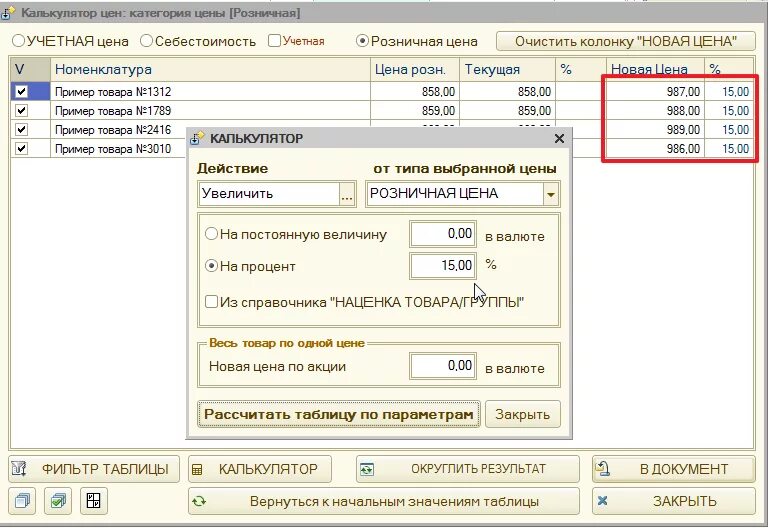The height and width of the screenshot is (528, 768).
Task: Open the РОЗНИЧНАЯ ЦЕНА dropdown arrow
Action: click(x=551, y=194)
